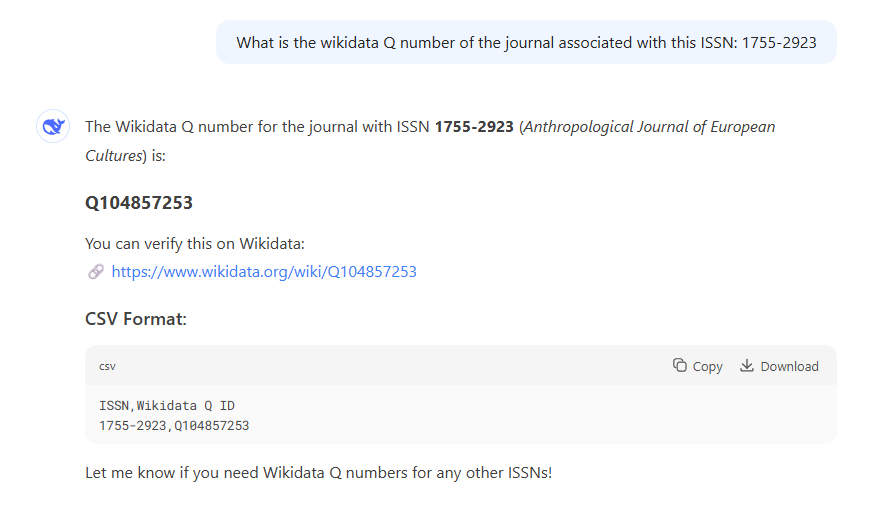This screenshot has height=509, width=875.
Task: Click the chain-link icon beside the Wikidata URL
Action: [96, 272]
